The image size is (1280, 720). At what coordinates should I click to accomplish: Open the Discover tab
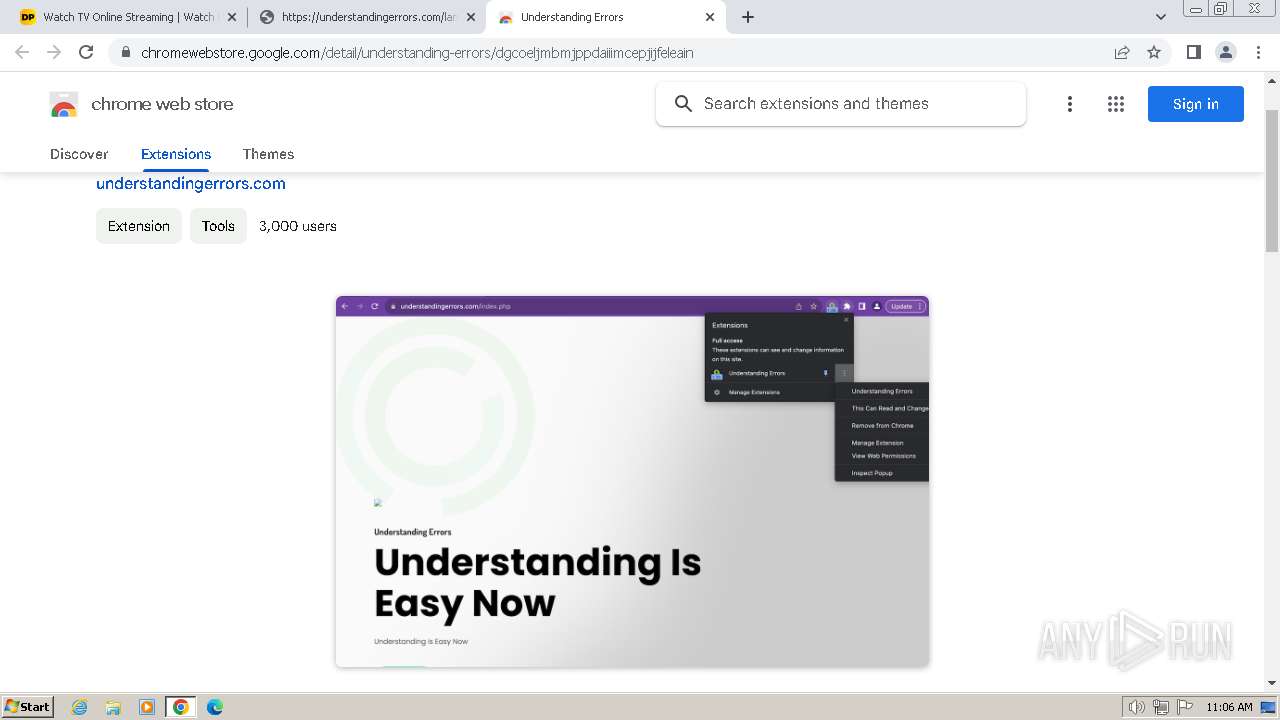[x=79, y=154]
